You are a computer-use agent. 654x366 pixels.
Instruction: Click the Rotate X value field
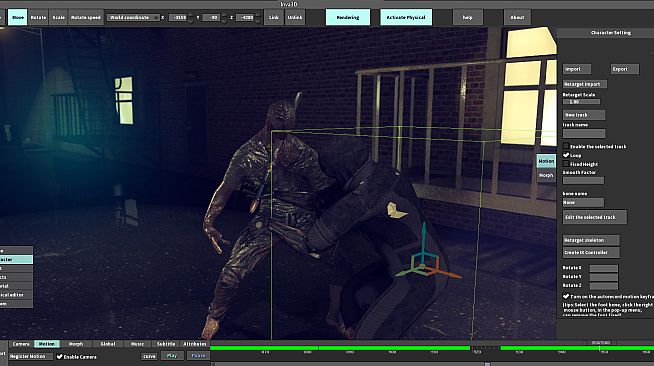[604, 268]
